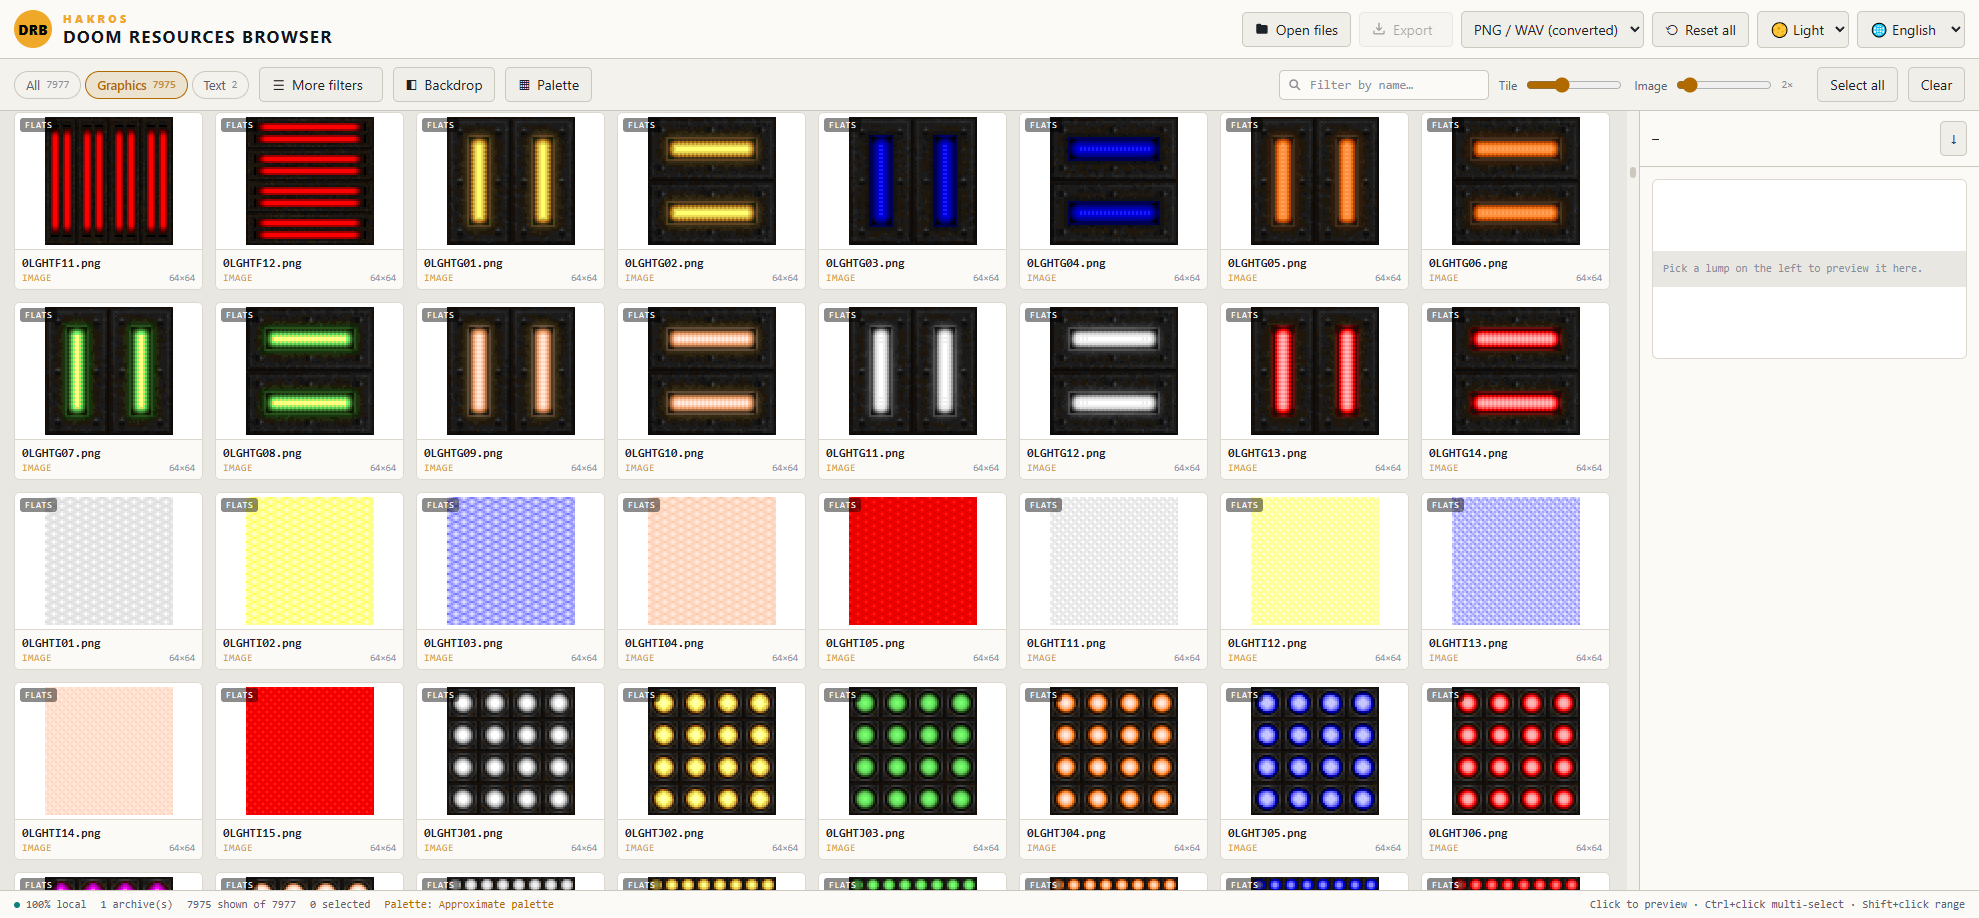Click the '7975 shown of 7977' status text

coord(241,904)
